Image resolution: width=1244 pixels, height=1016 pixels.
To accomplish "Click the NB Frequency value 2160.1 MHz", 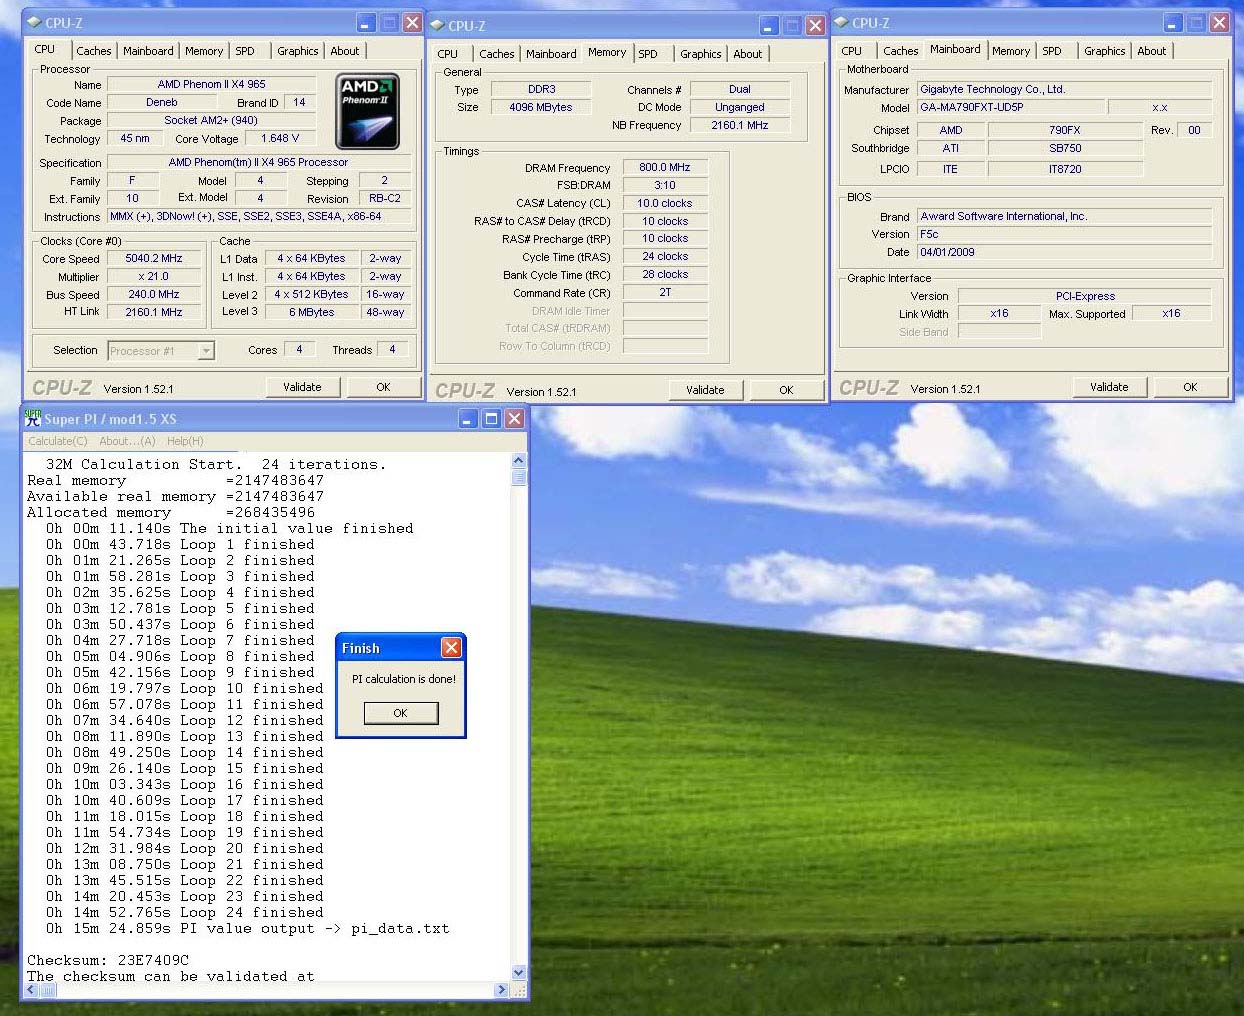I will click(x=740, y=125).
